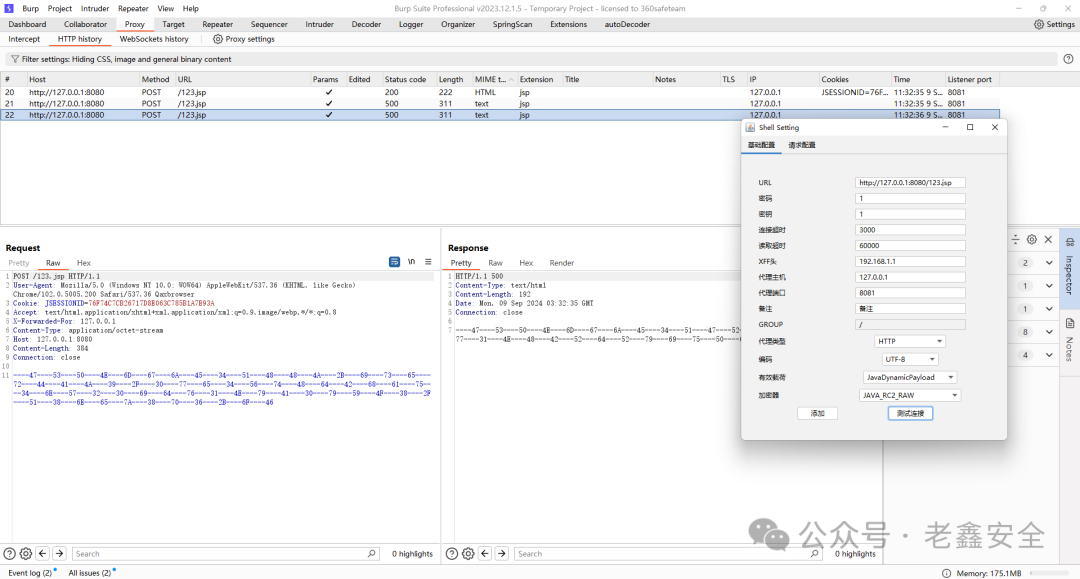Screen dimensions: 1080x579
Task: Select history row number 21
Action: [500, 103]
